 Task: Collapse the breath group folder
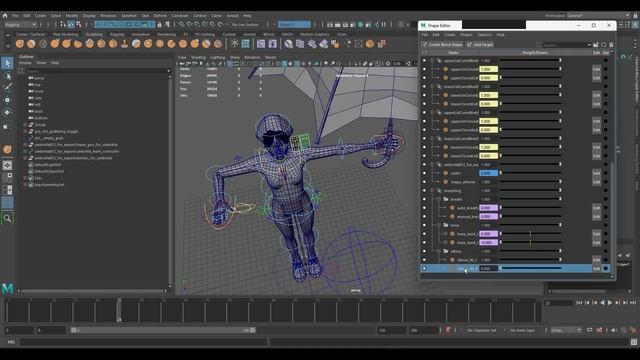(439, 199)
